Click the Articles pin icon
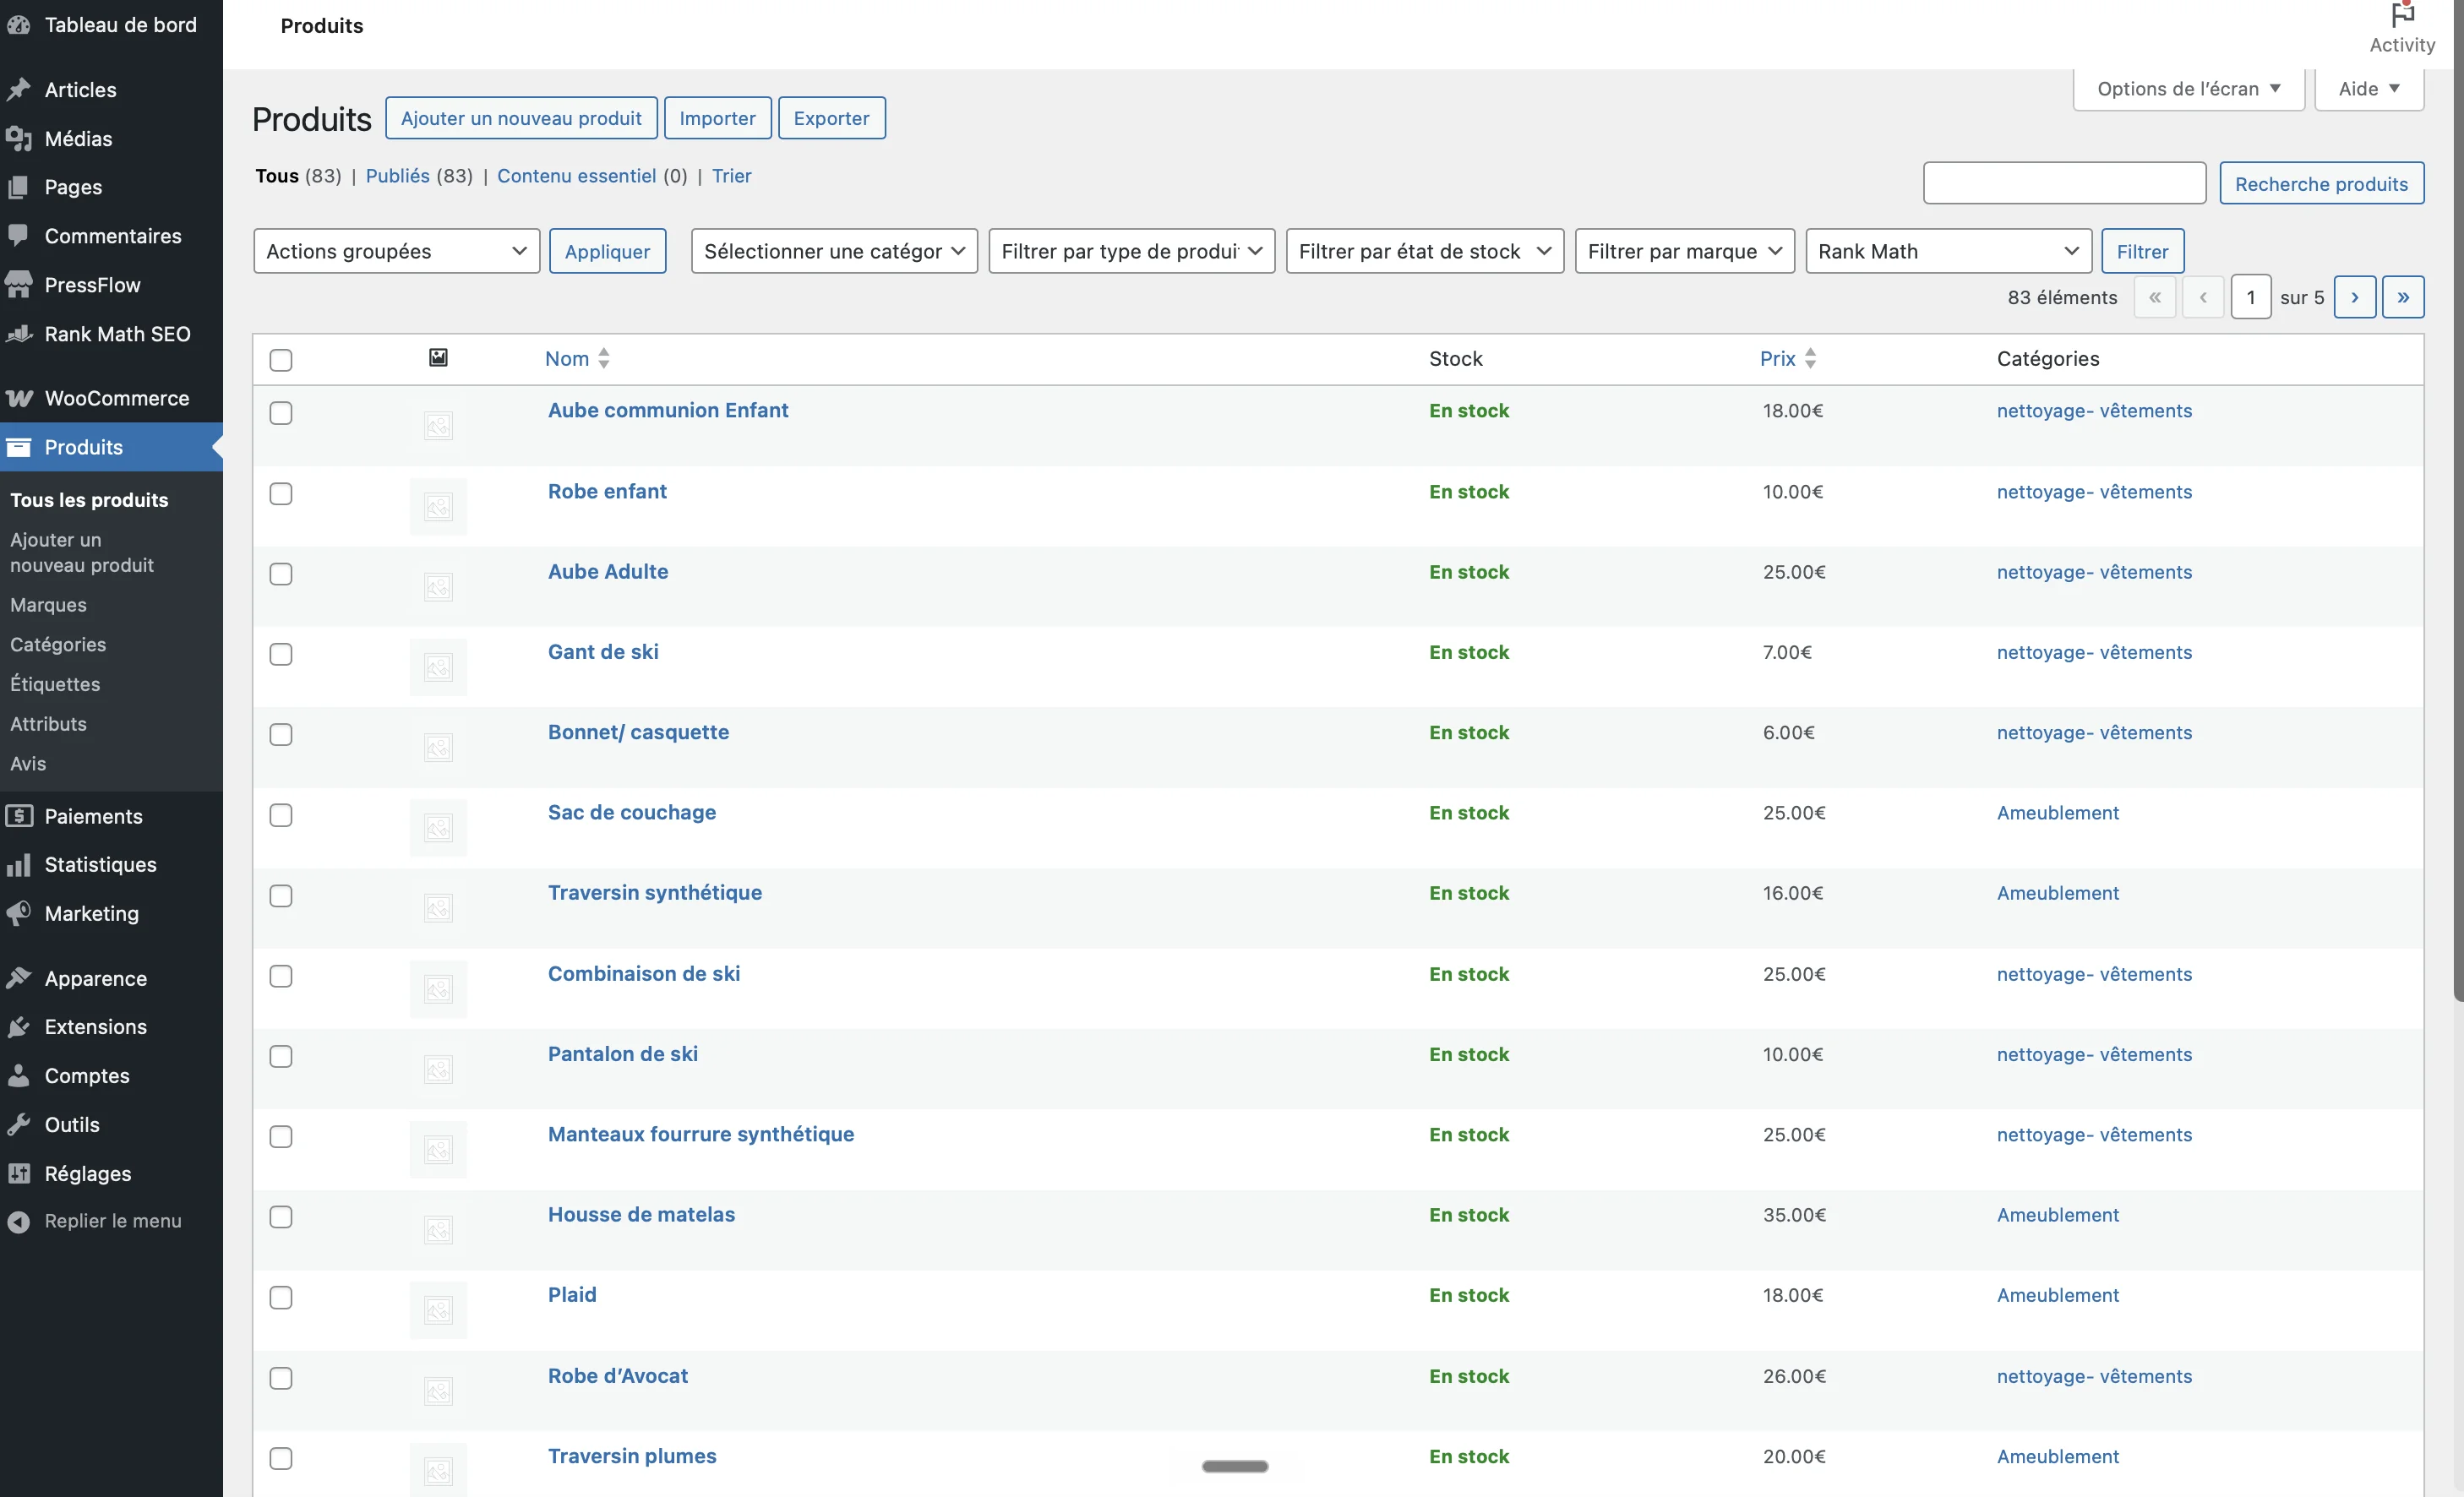The height and width of the screenshot is (1497, 2464). (19, 90)
